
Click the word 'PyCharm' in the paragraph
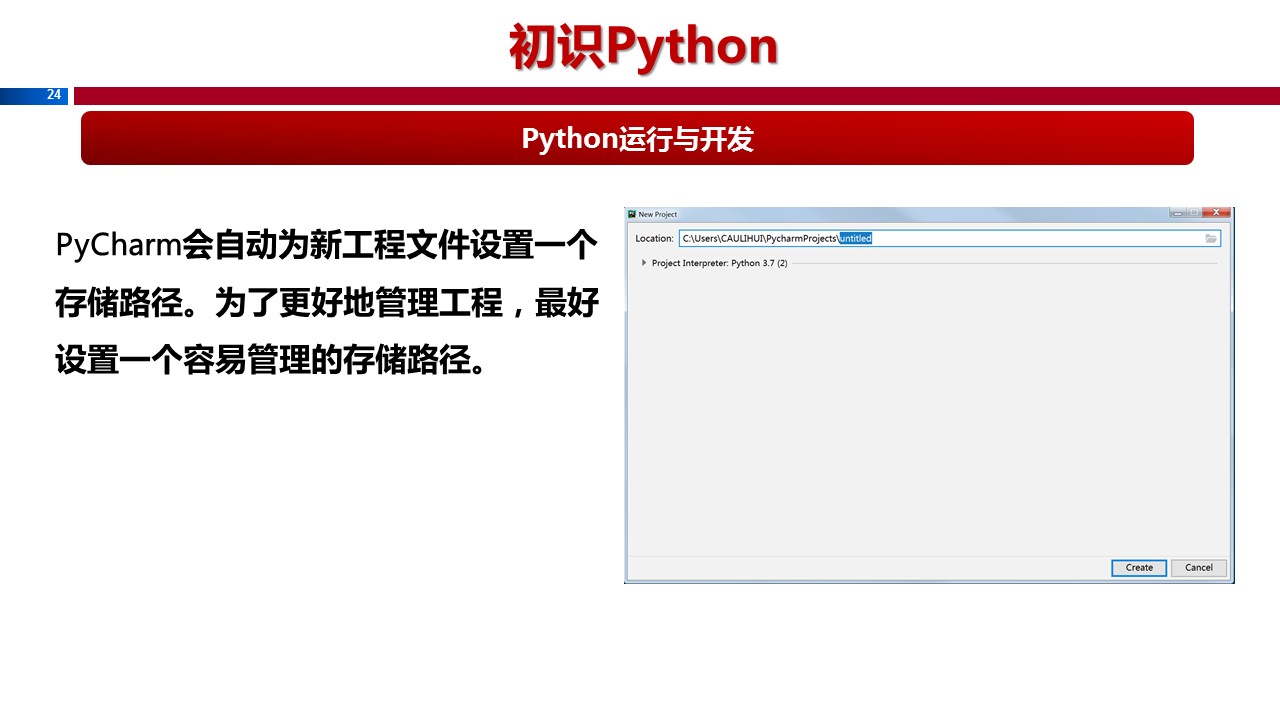click(118, 245)
